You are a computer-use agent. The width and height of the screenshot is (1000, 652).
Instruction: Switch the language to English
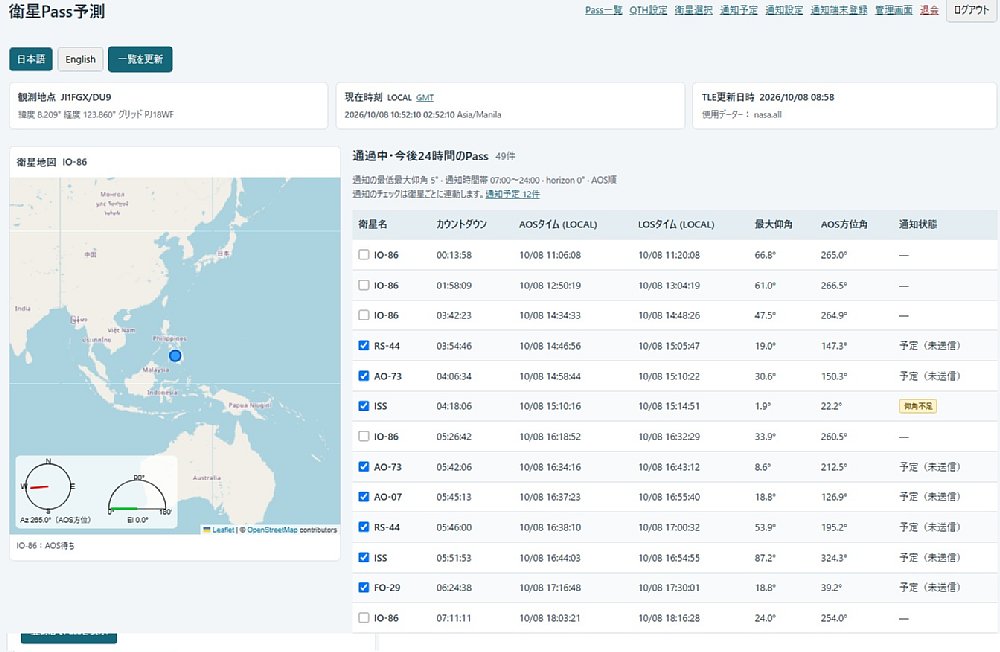point(80,59)
